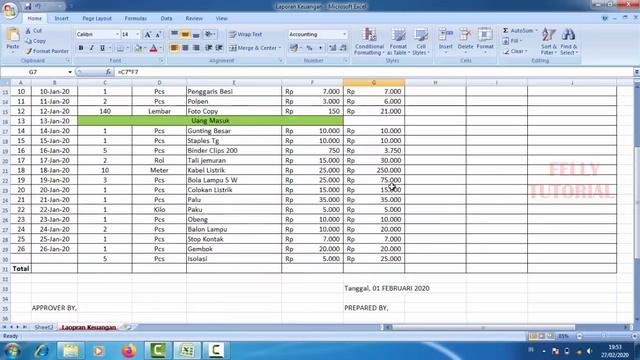Open Conditional Formatting menu

pyautogui.click(x=369, y=41)
